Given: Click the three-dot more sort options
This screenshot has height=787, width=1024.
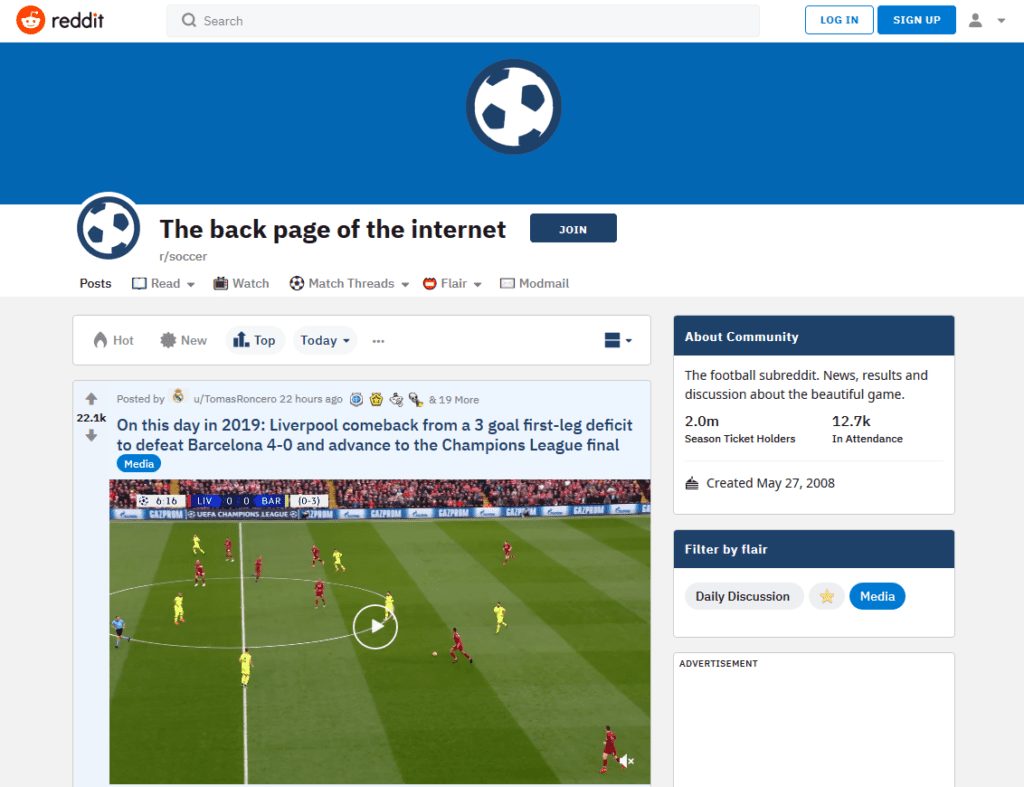Looking at the screenshot, I should click(378, 341).
